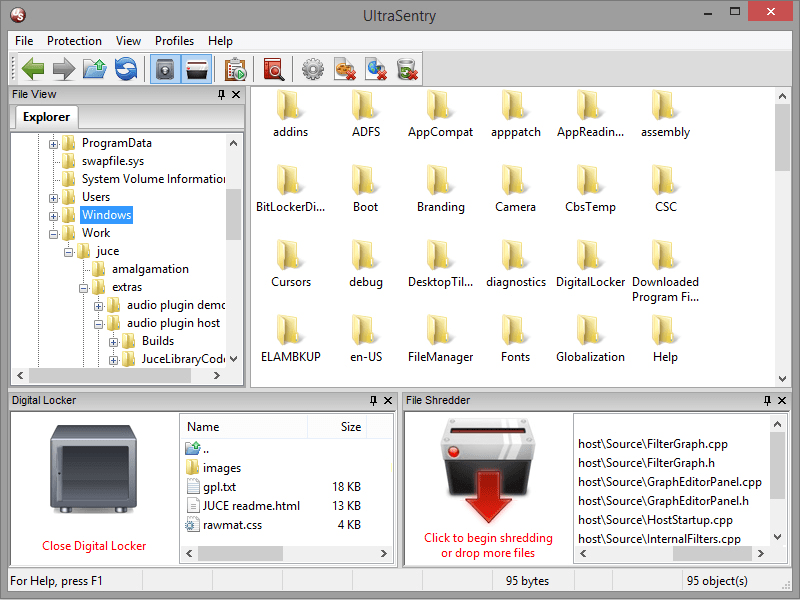
Task: Select JUCE readme.html in locker
Action: tap(243, 506)
